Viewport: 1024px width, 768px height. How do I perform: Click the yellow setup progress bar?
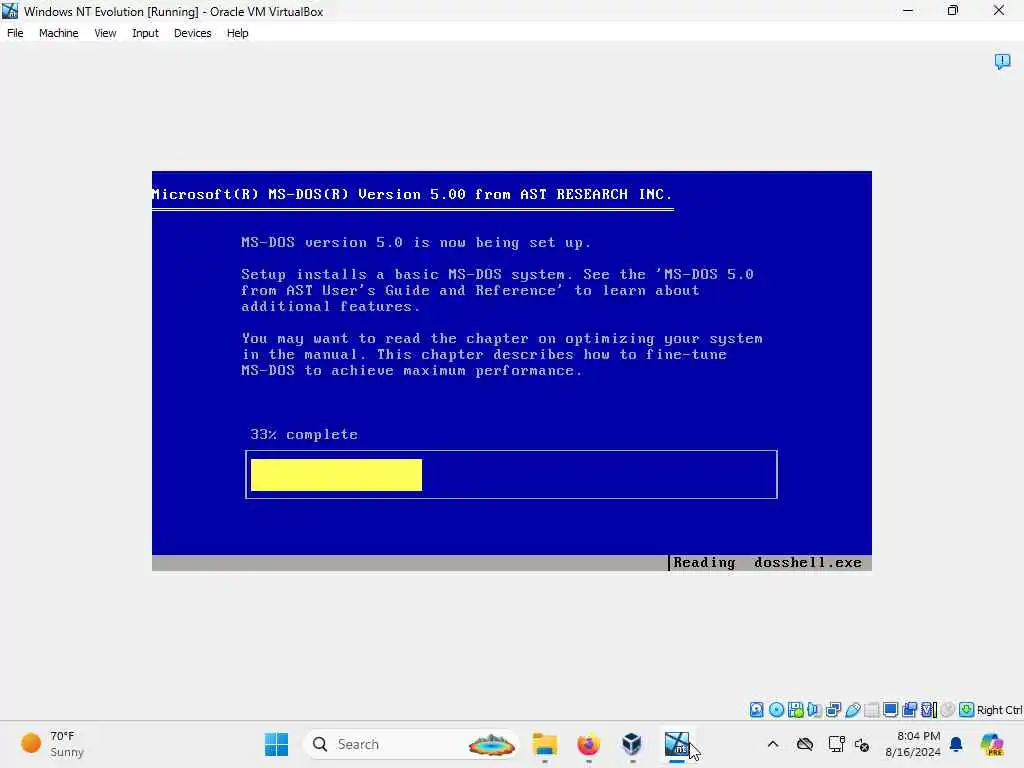coord(336,475)
